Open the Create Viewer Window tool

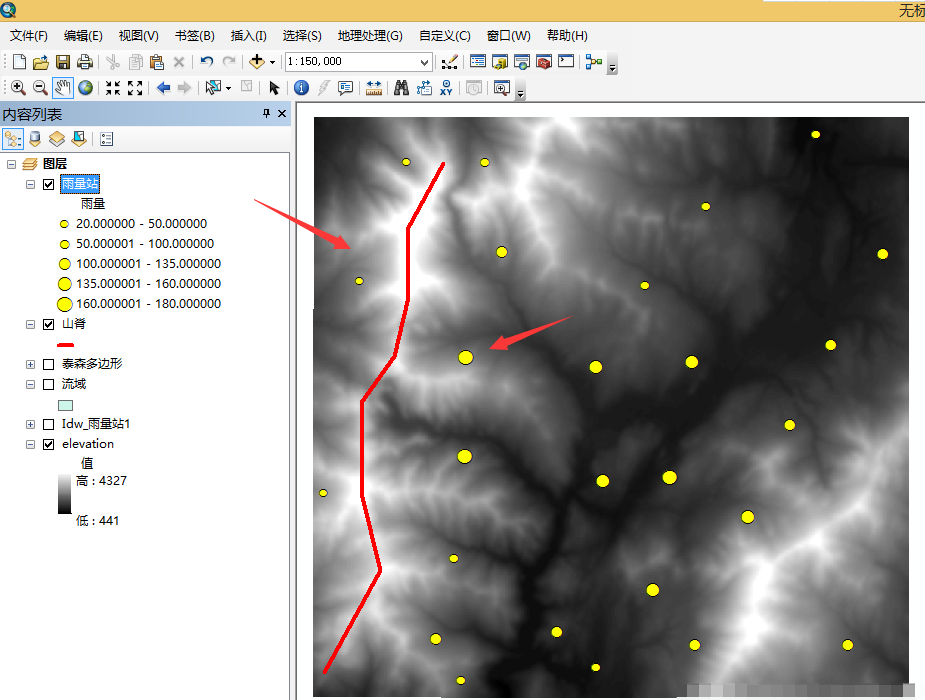click(501, 88)
